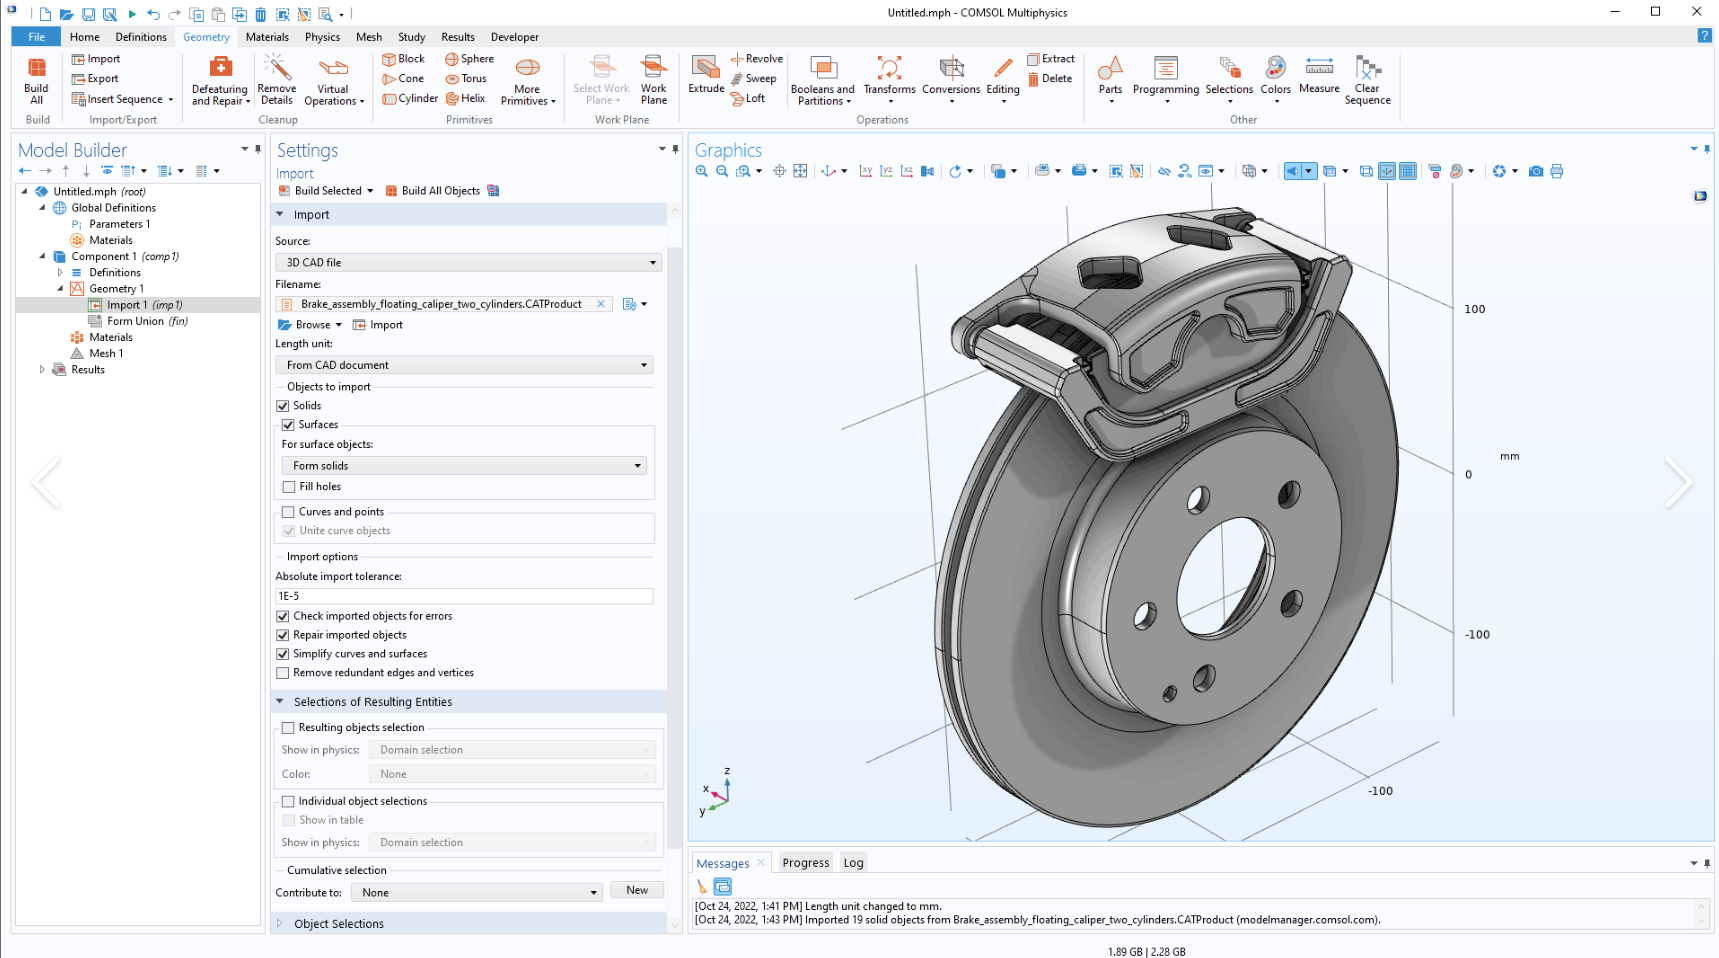Switch to the Home ribbon tab
This screenshot has height=958, width=1719.
[x=85, y=37]
